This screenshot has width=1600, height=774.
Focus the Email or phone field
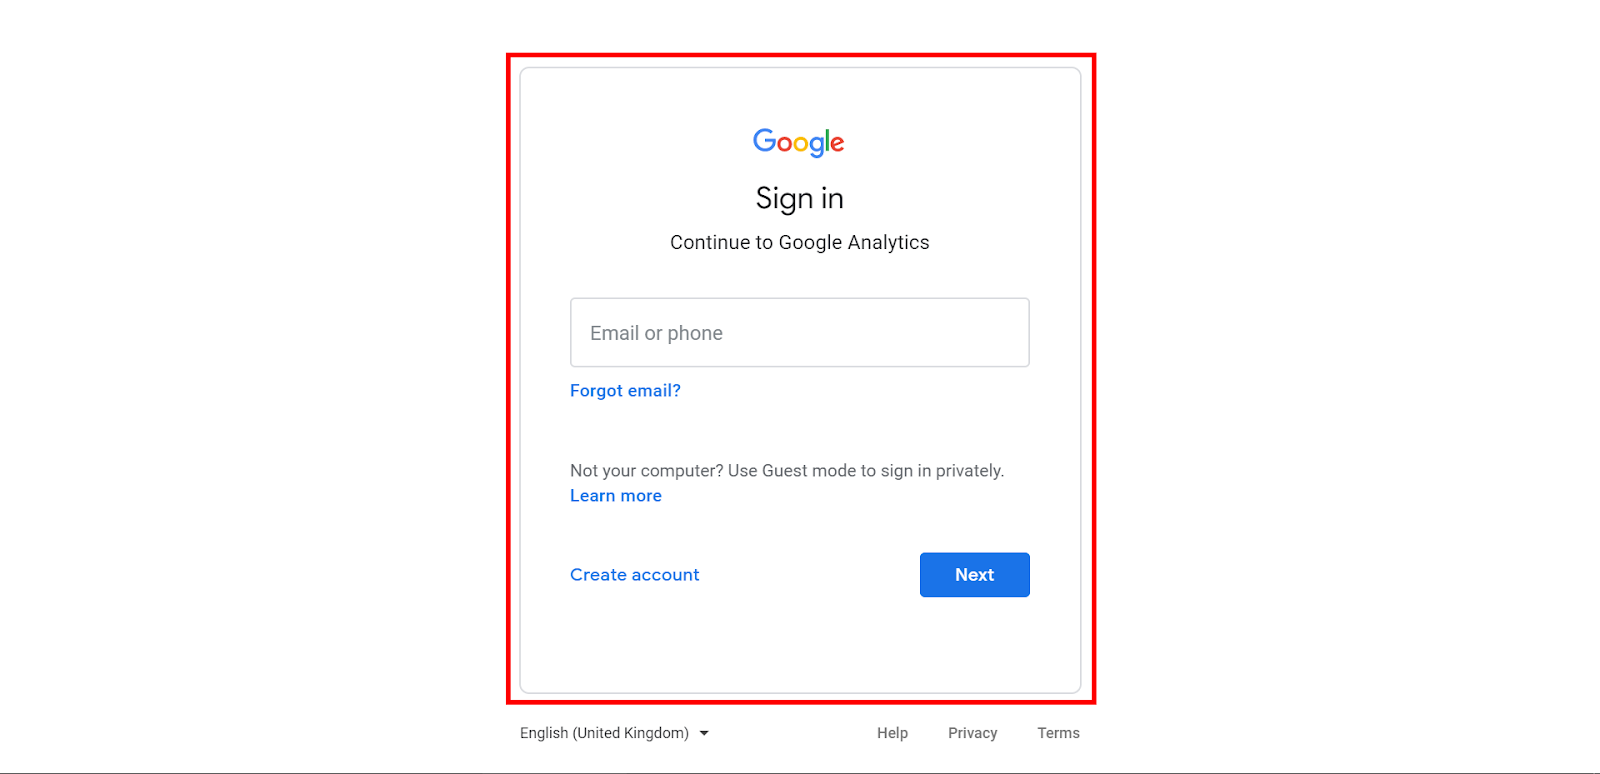(x=799, y=333)
